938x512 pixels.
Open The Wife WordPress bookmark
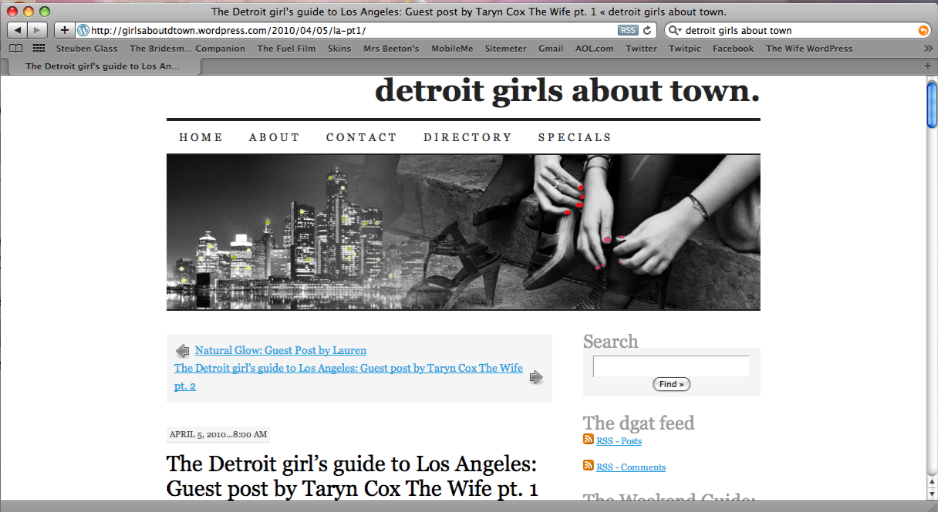[x=809, y=48]
